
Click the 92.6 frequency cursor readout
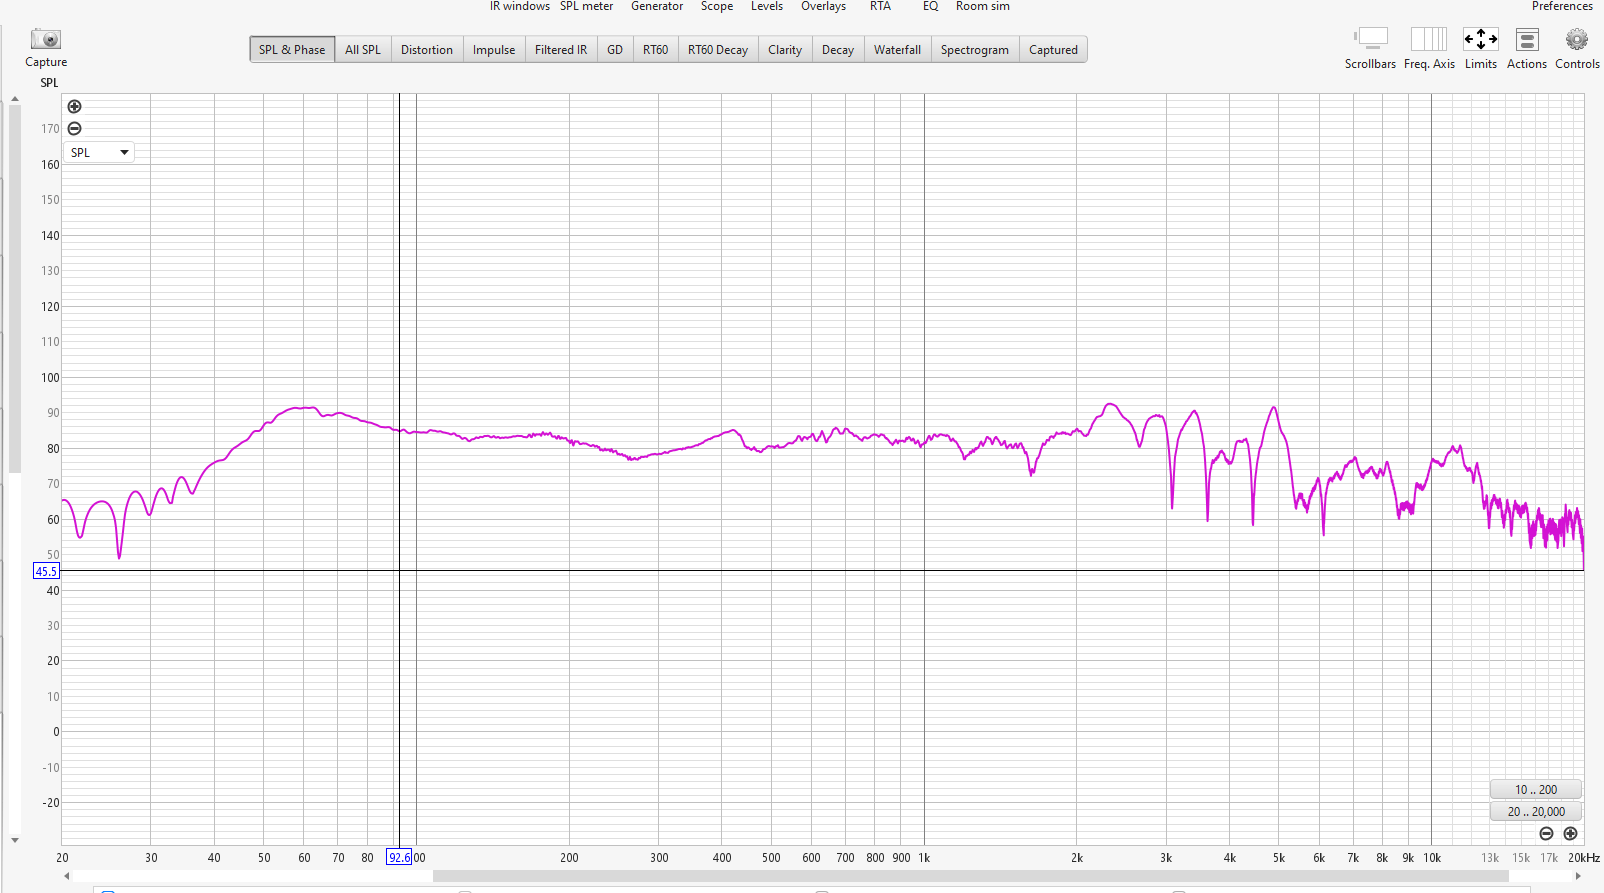(399, 857)
